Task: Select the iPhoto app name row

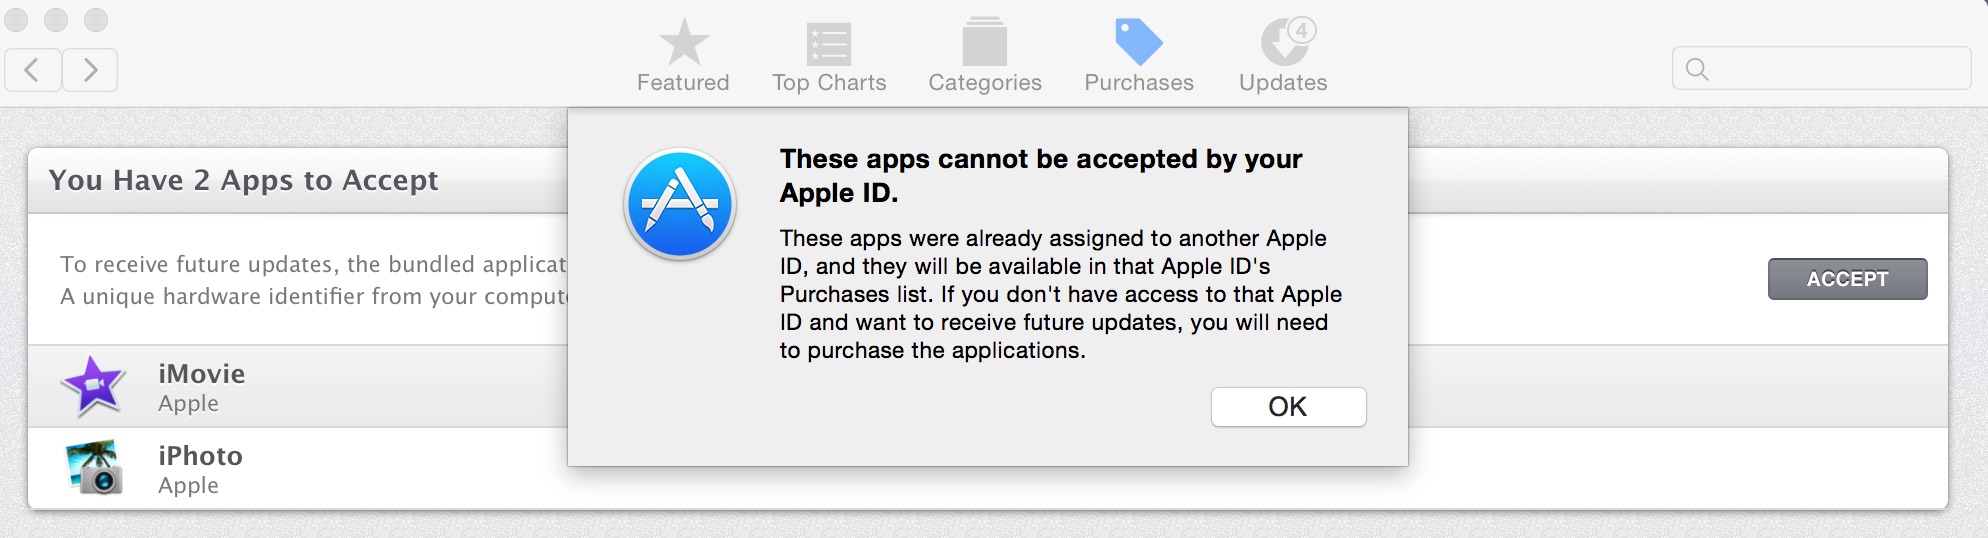Action: click(x=298, y=469)
